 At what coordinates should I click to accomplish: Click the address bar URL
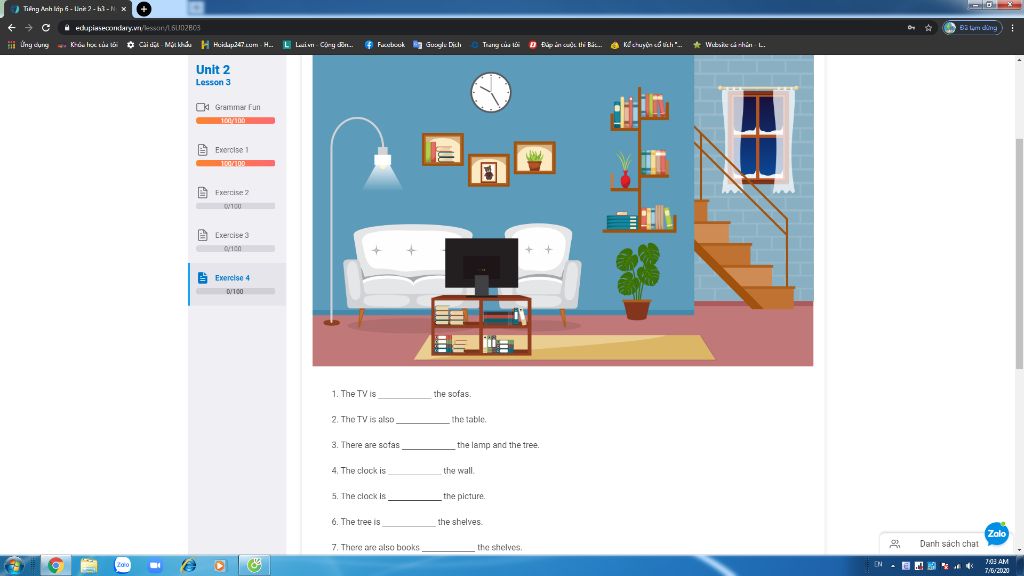138,27
